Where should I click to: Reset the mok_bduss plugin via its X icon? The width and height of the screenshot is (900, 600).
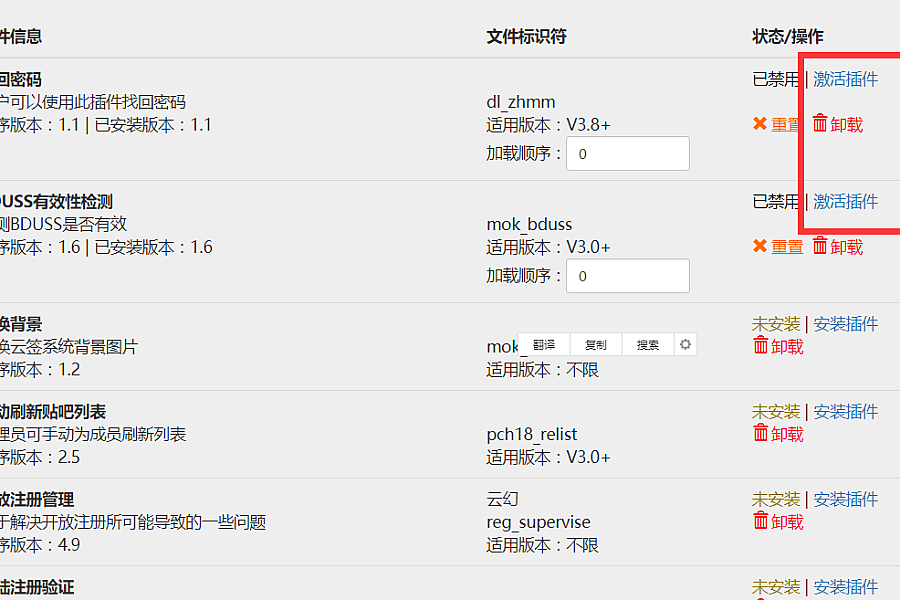(760, 246)
